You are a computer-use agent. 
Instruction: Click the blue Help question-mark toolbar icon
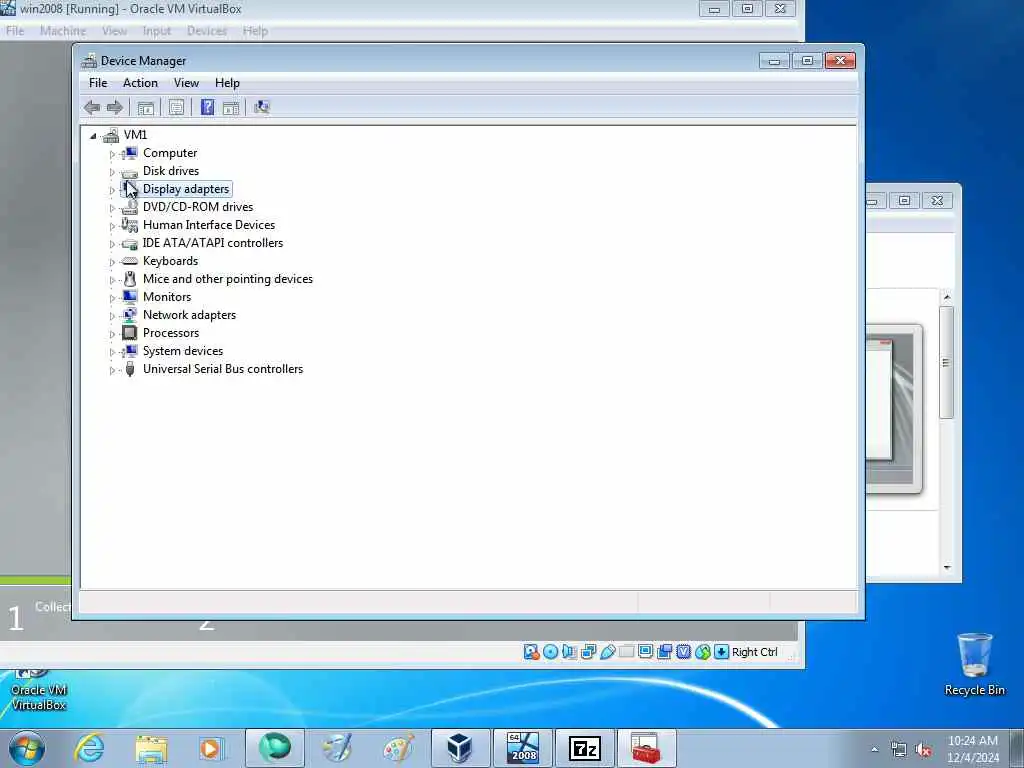(x=207, y=108)
